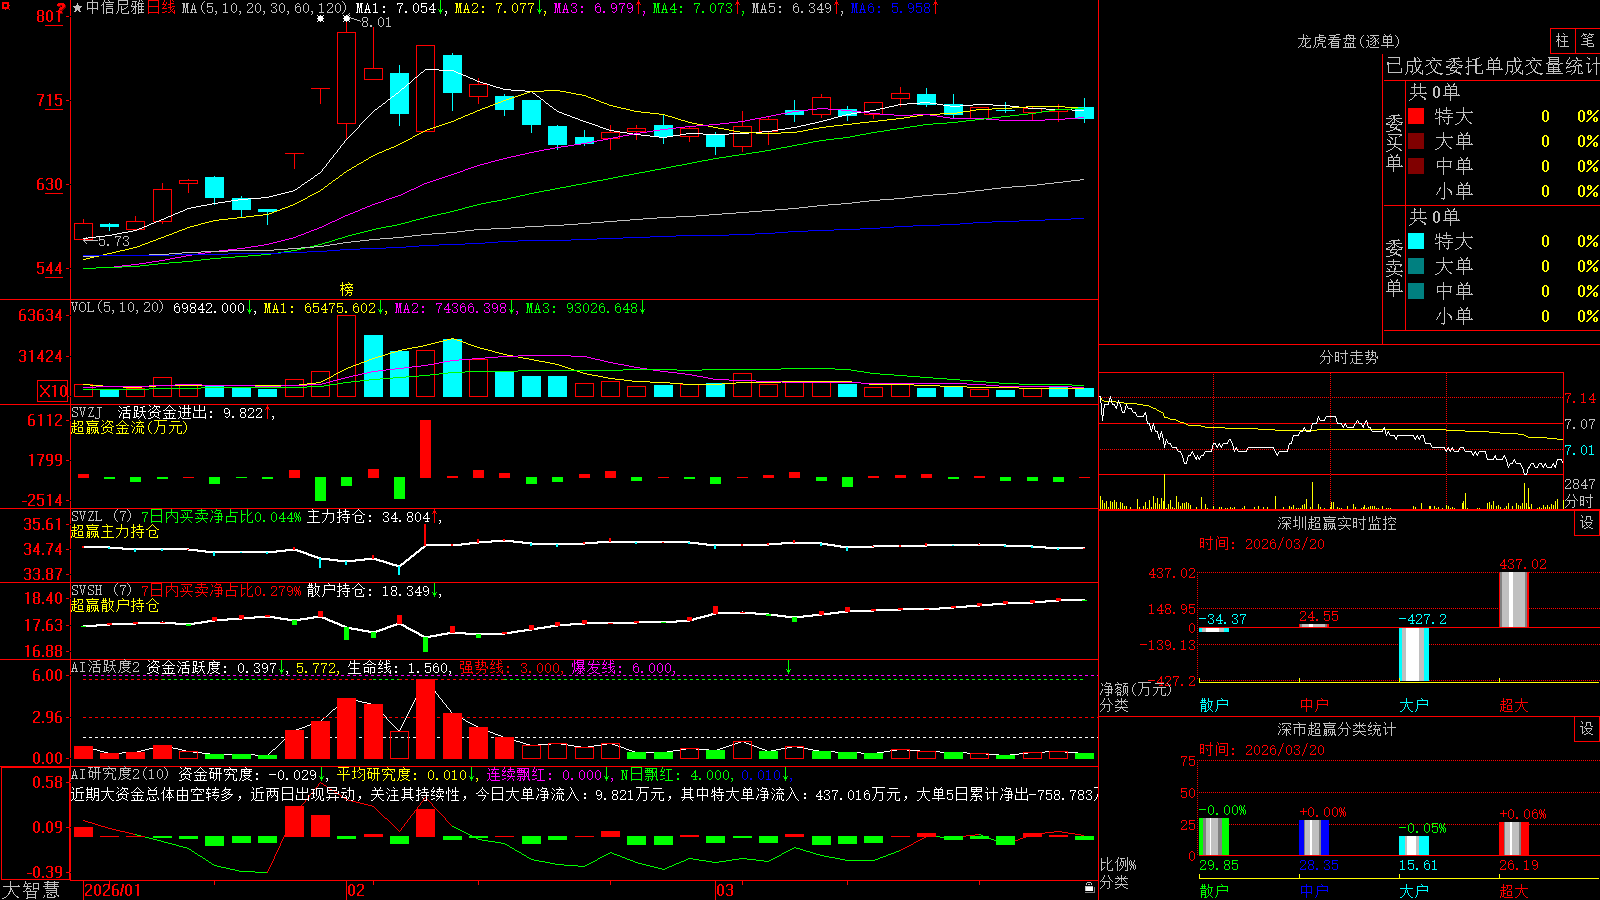Screen dimensions: 1600x900
Task: Click the teal 中单 sell-order swatch
Action: click(x=1416, y=291)
